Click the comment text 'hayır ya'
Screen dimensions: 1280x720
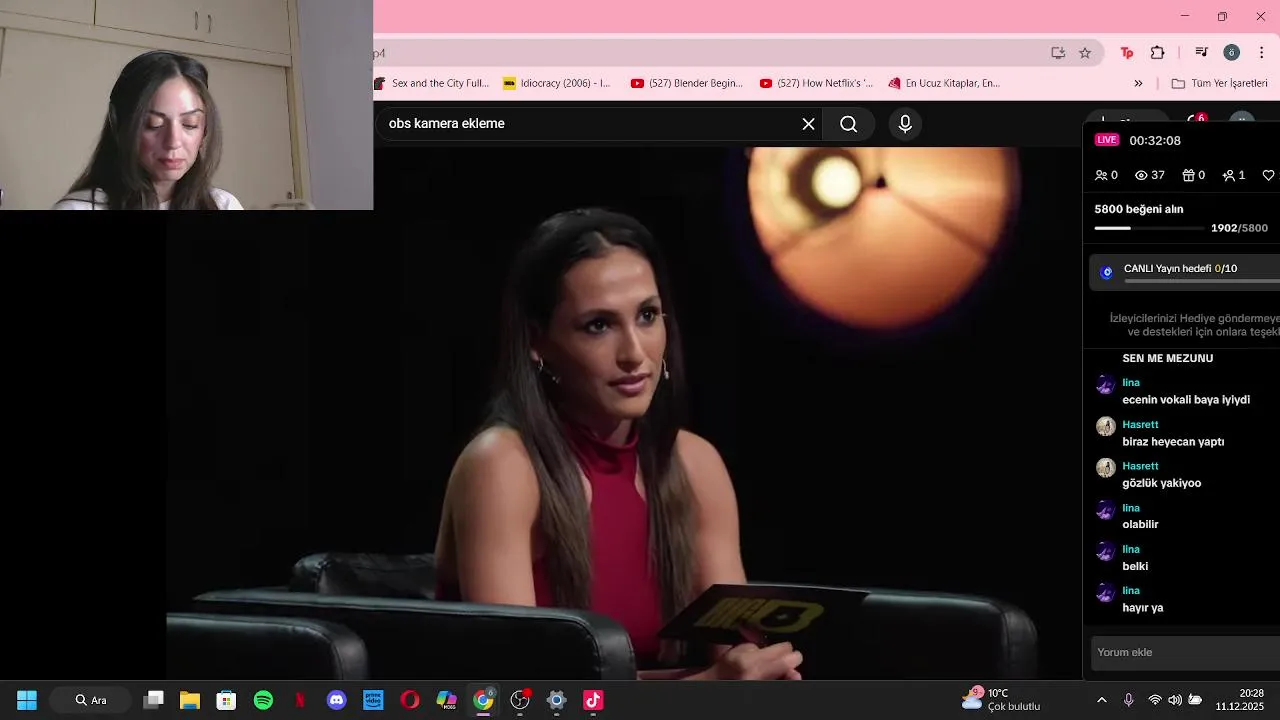(x=1143, y=608)
